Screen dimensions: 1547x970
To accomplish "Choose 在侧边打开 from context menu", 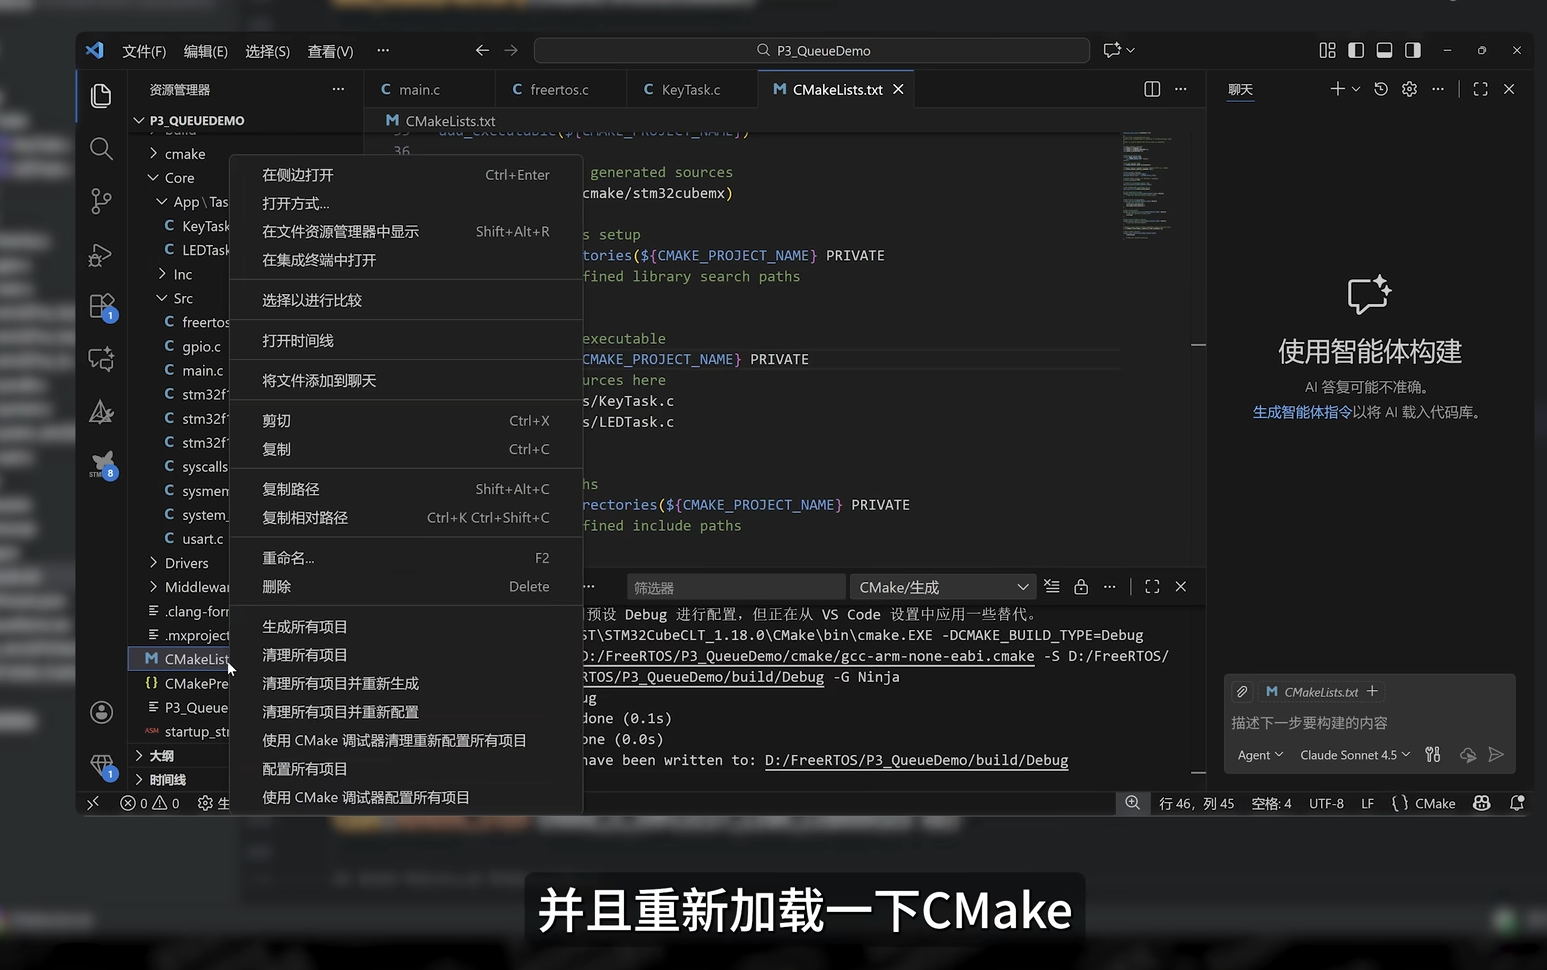I will [x=406, y=175].
